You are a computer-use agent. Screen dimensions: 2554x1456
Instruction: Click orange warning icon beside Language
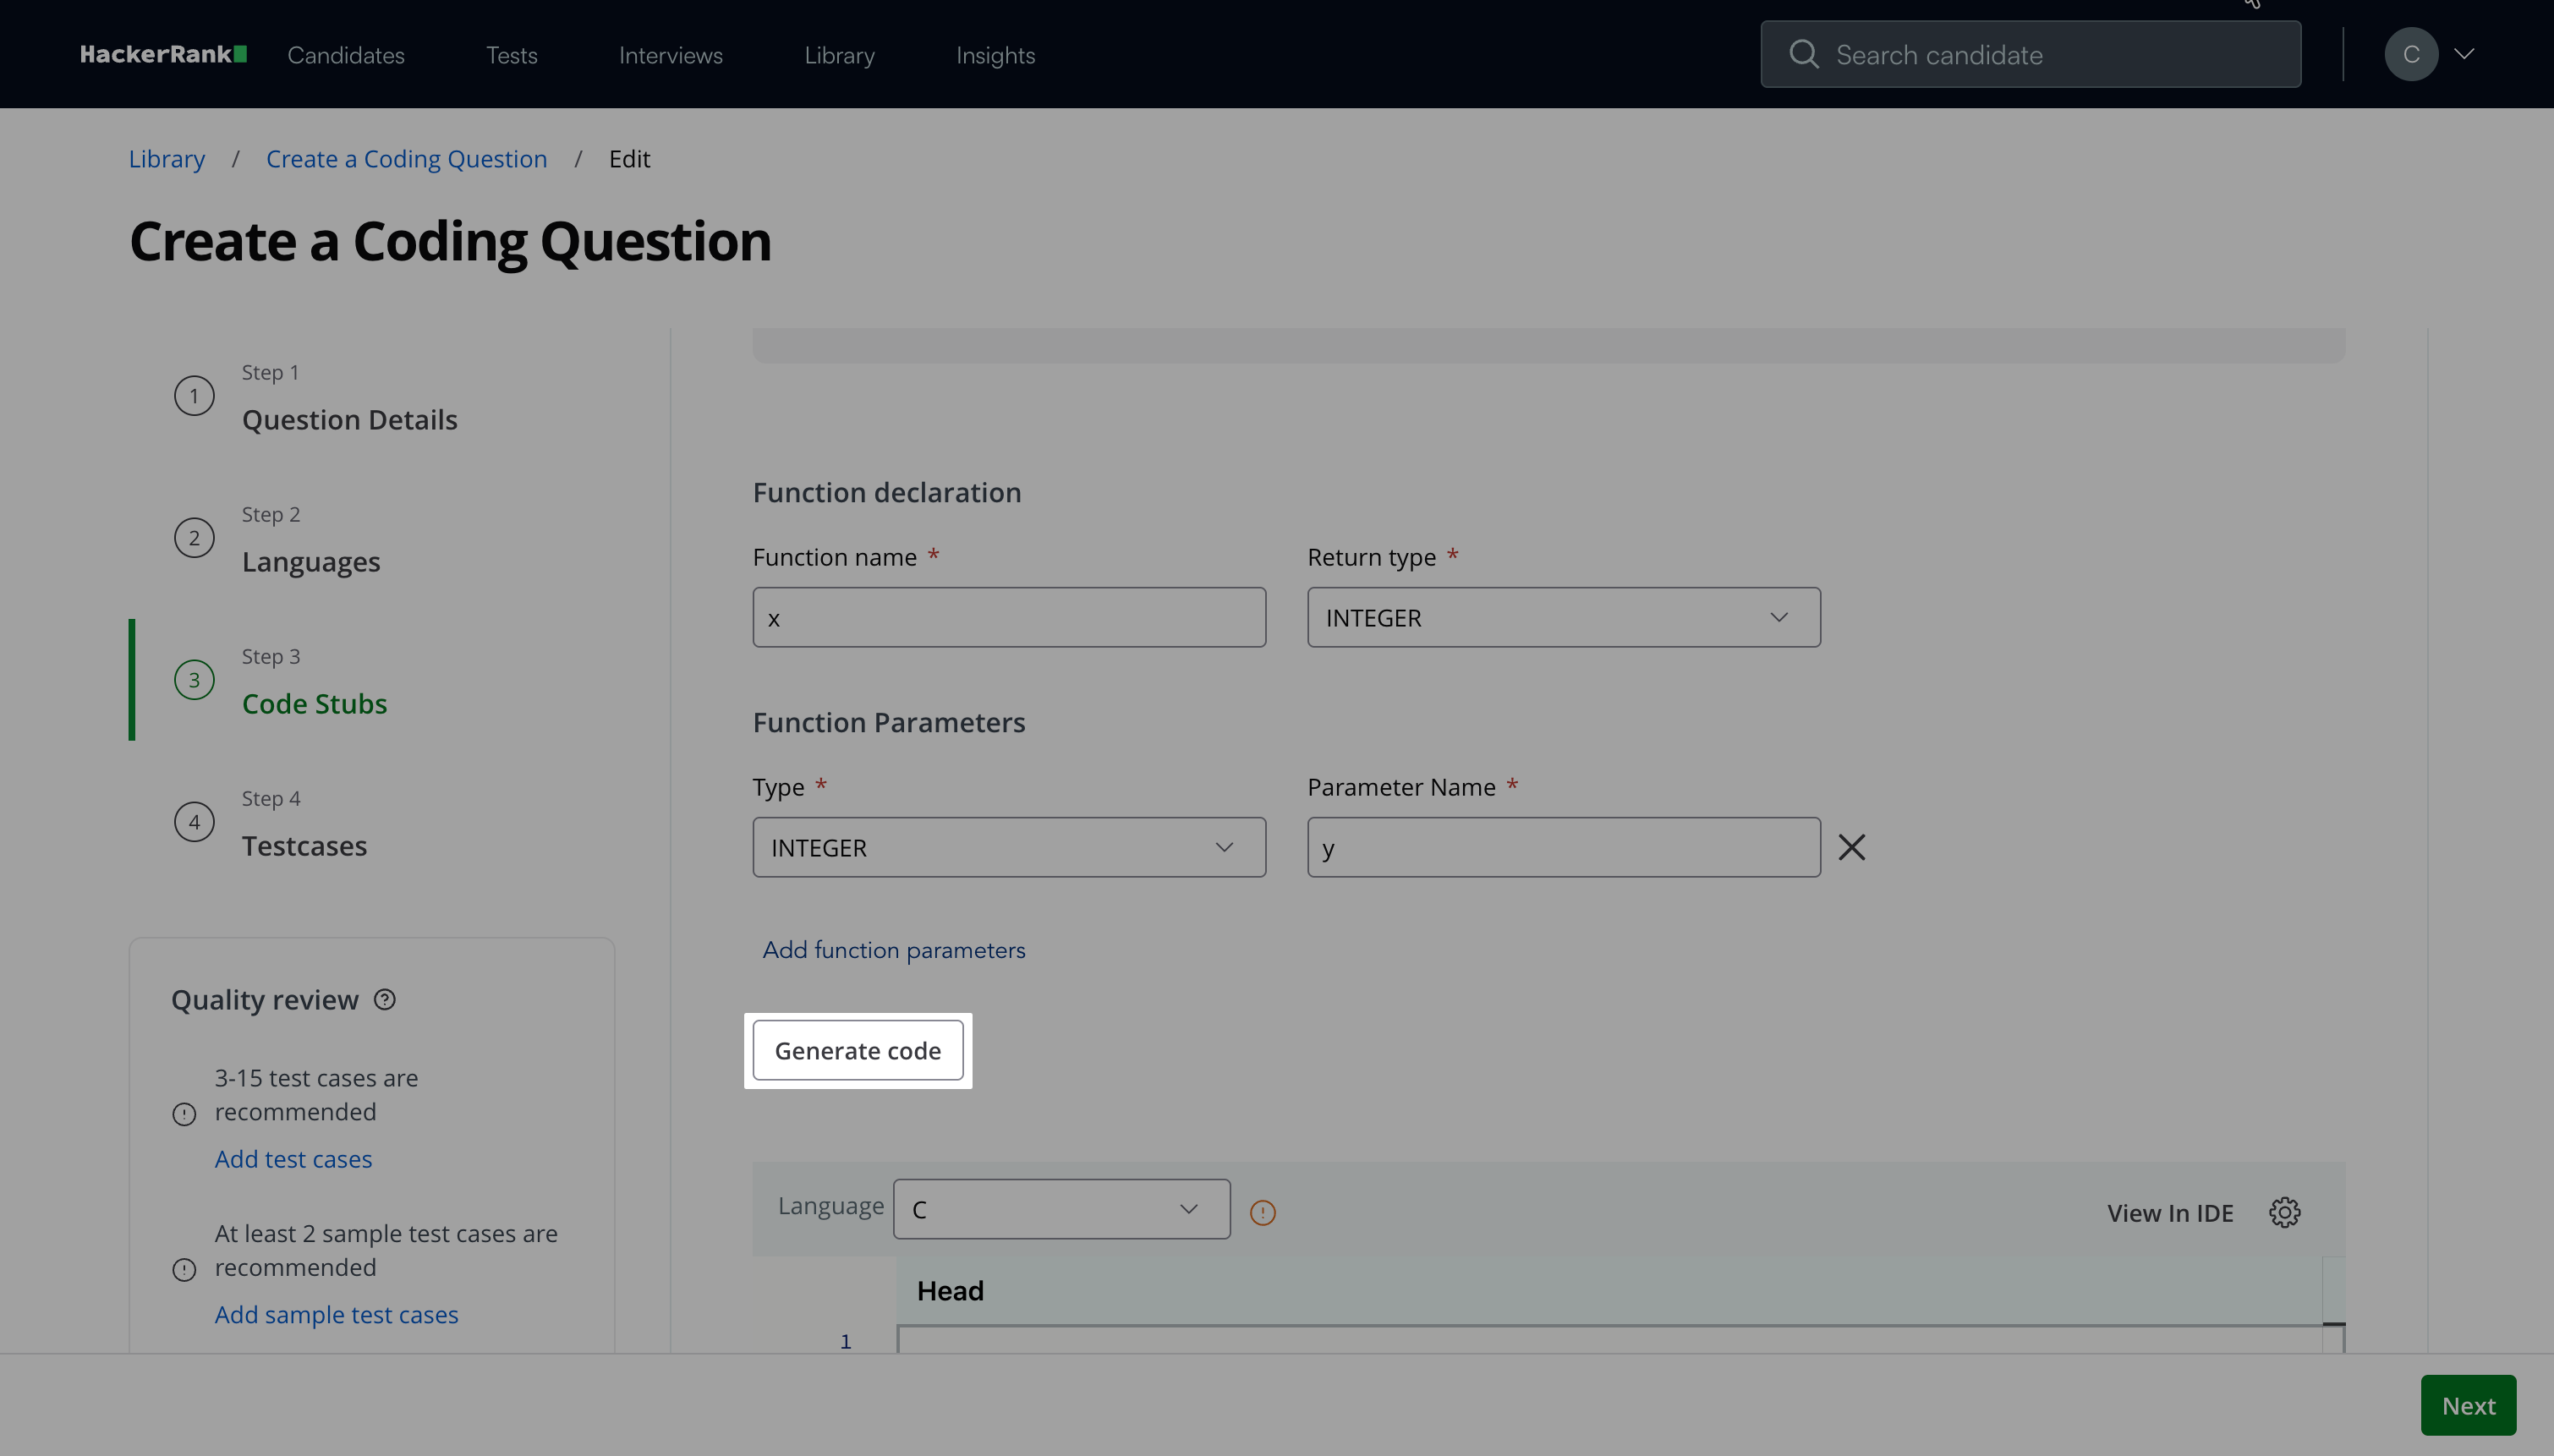[x=1262, y=1212]
